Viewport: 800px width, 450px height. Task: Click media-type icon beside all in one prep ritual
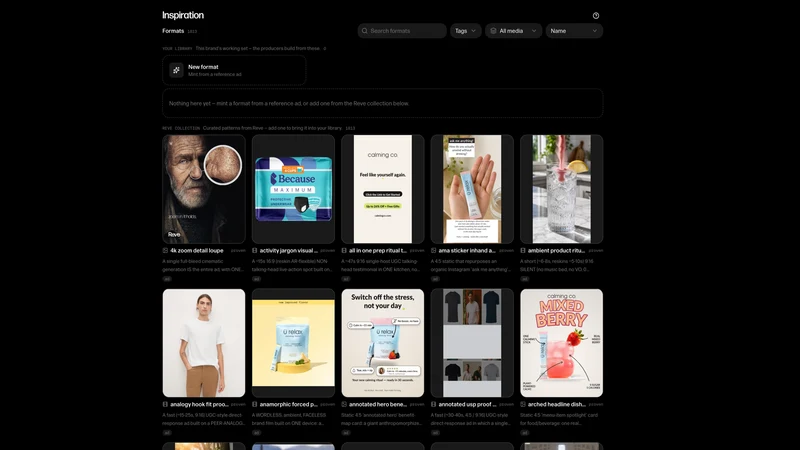click(344, 251)
